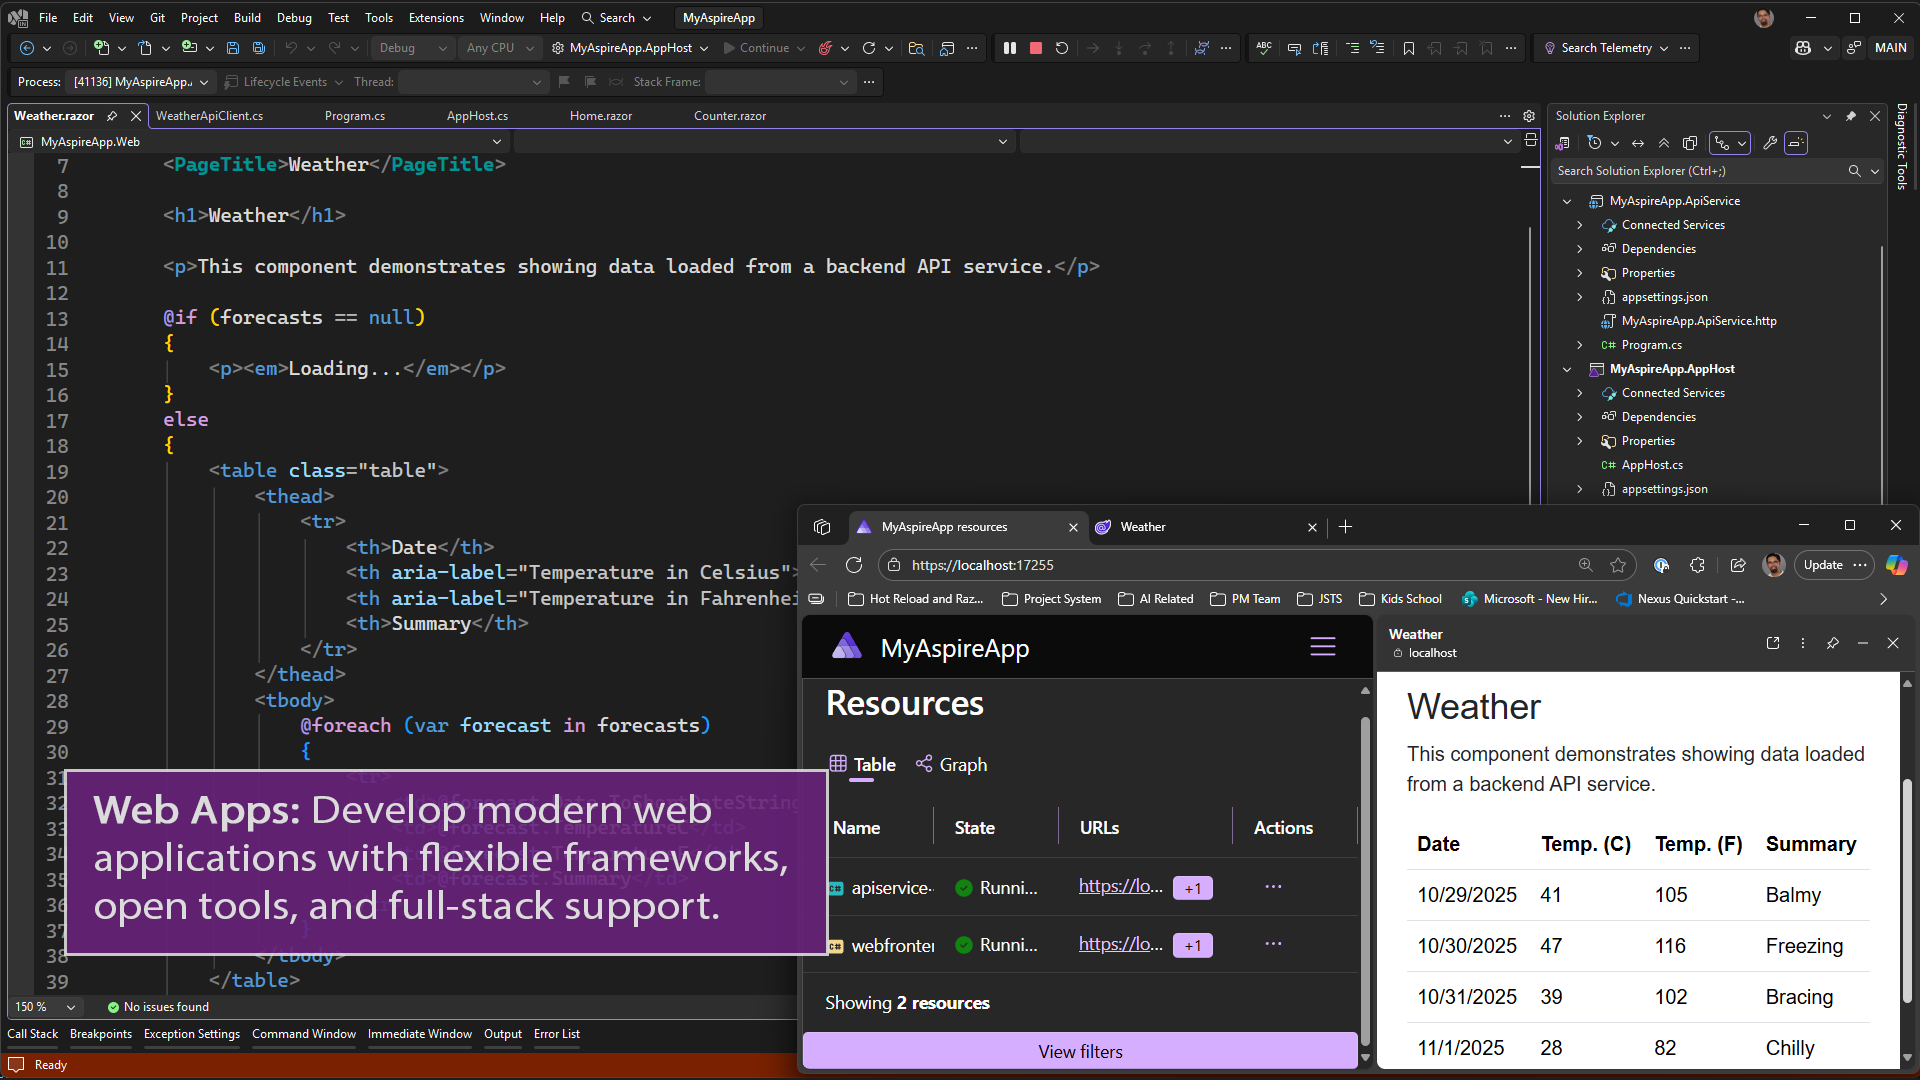Open Copilot in the Edge toolbar
This screenshot has height=1080, width=1920.
[x=1896, y=565]
